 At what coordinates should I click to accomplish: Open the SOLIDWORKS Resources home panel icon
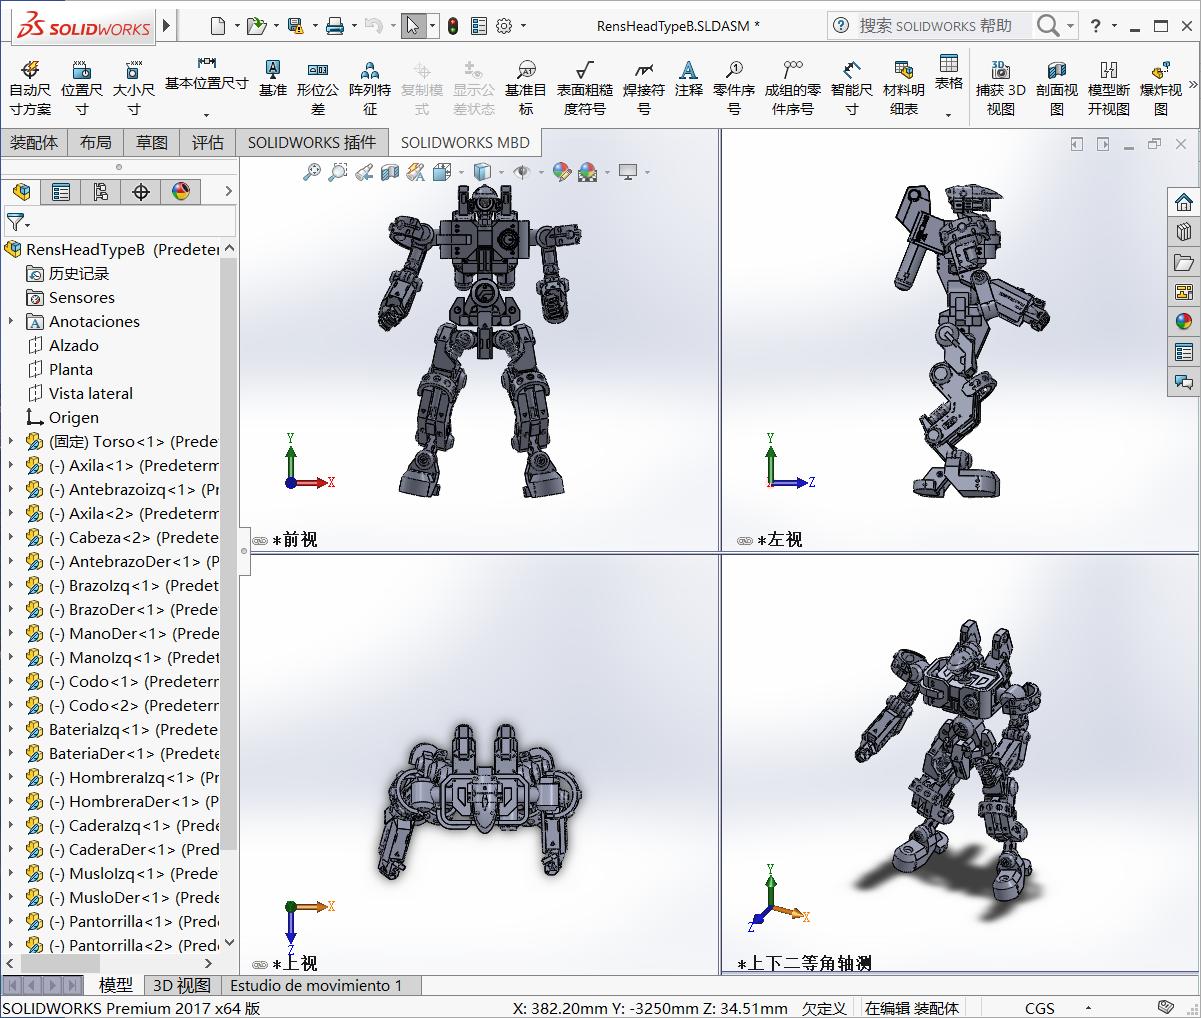pos(1184,202)
